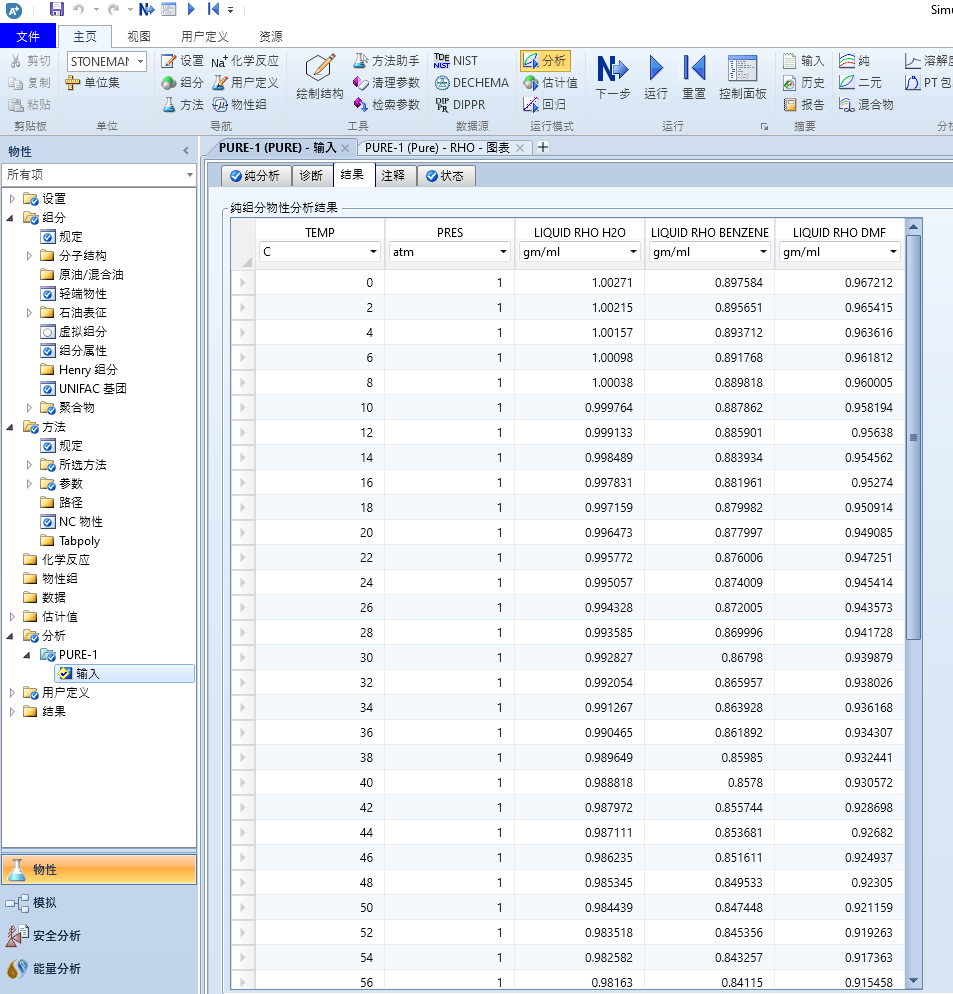Viewport: 953px width, 994px height.
Task: Select the Binary (二元) analysis icon
Action: 848,83
